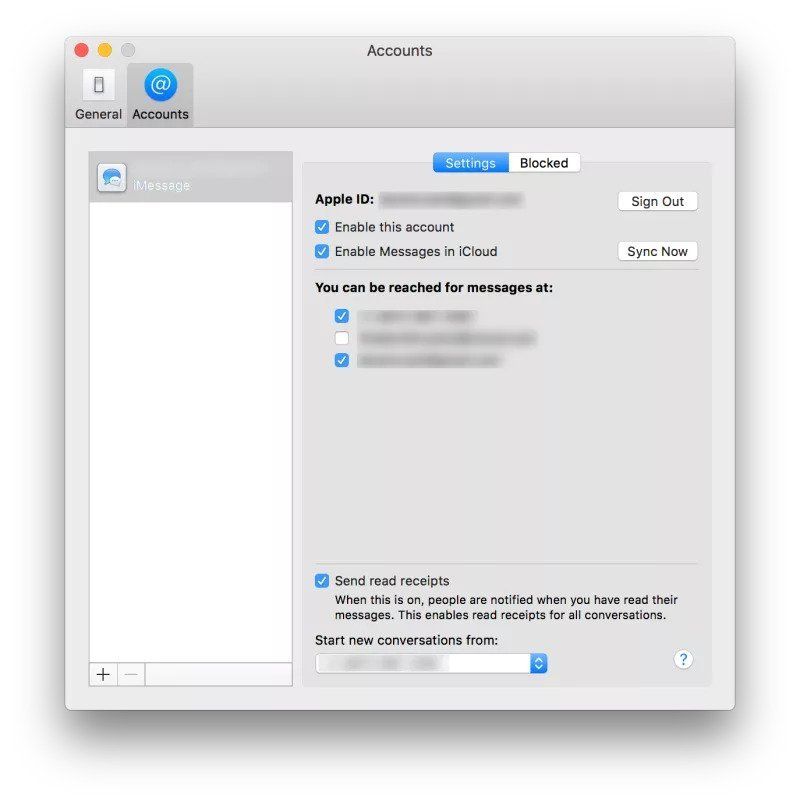The image size is (800, 803).
Task: Open help using the question mark icon
Action: point(682,660)
